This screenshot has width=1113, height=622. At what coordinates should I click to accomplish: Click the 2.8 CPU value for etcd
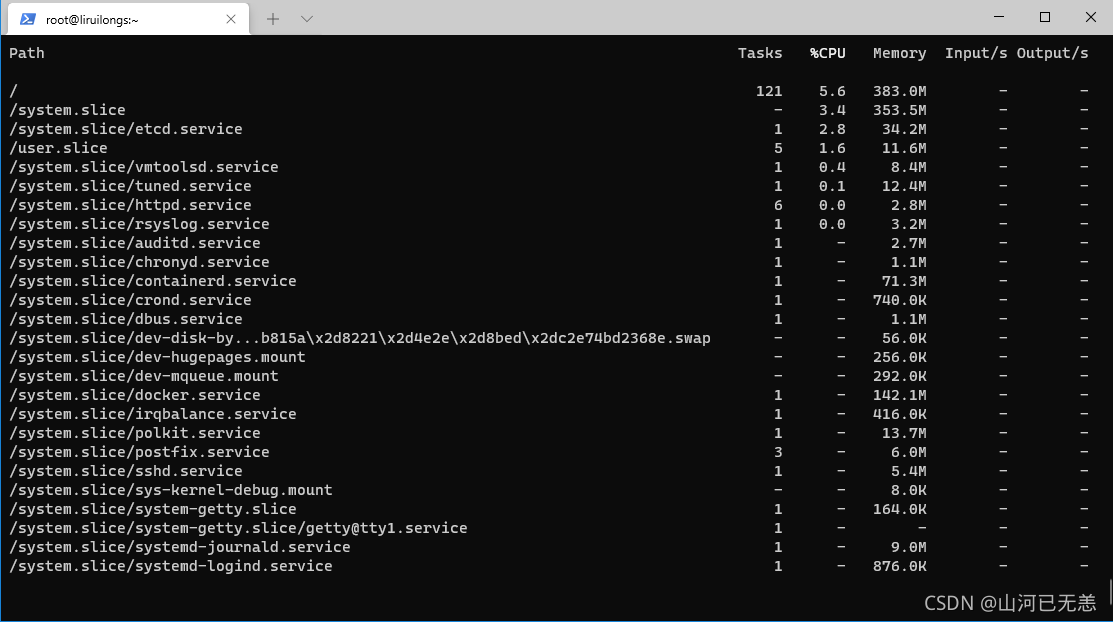(832, 129)
